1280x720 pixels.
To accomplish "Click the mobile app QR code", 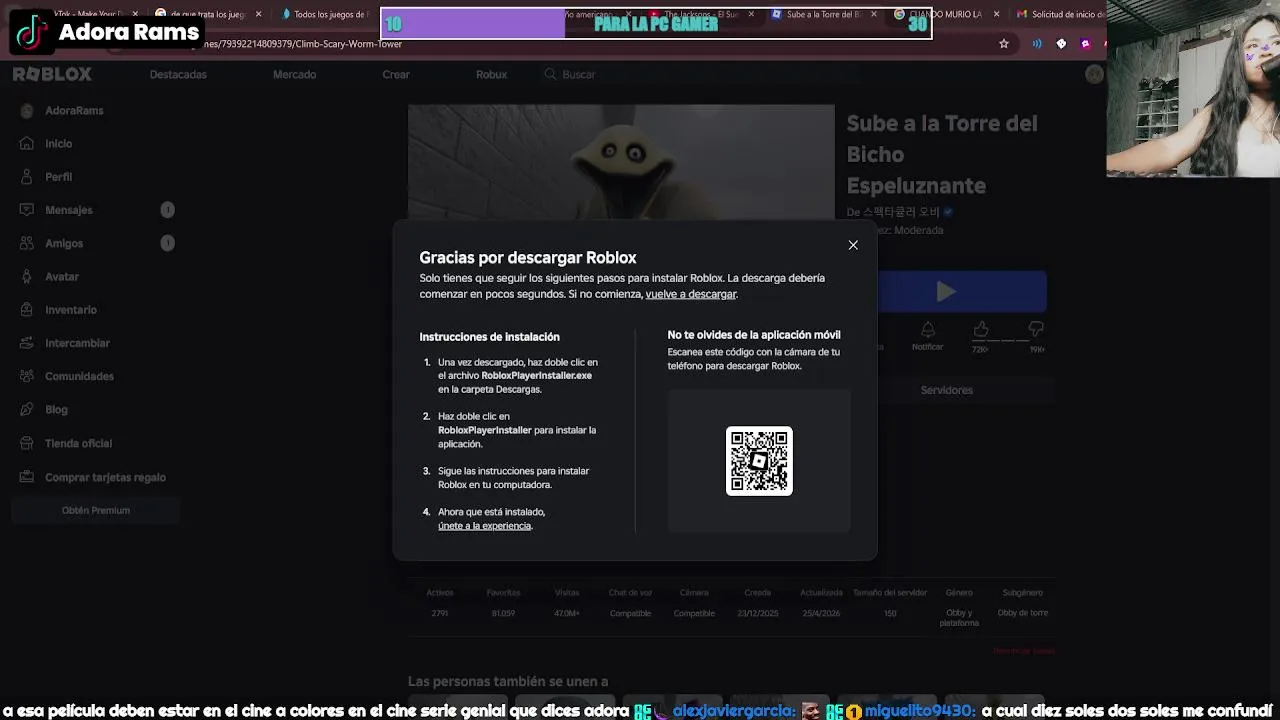I will 759,461.
